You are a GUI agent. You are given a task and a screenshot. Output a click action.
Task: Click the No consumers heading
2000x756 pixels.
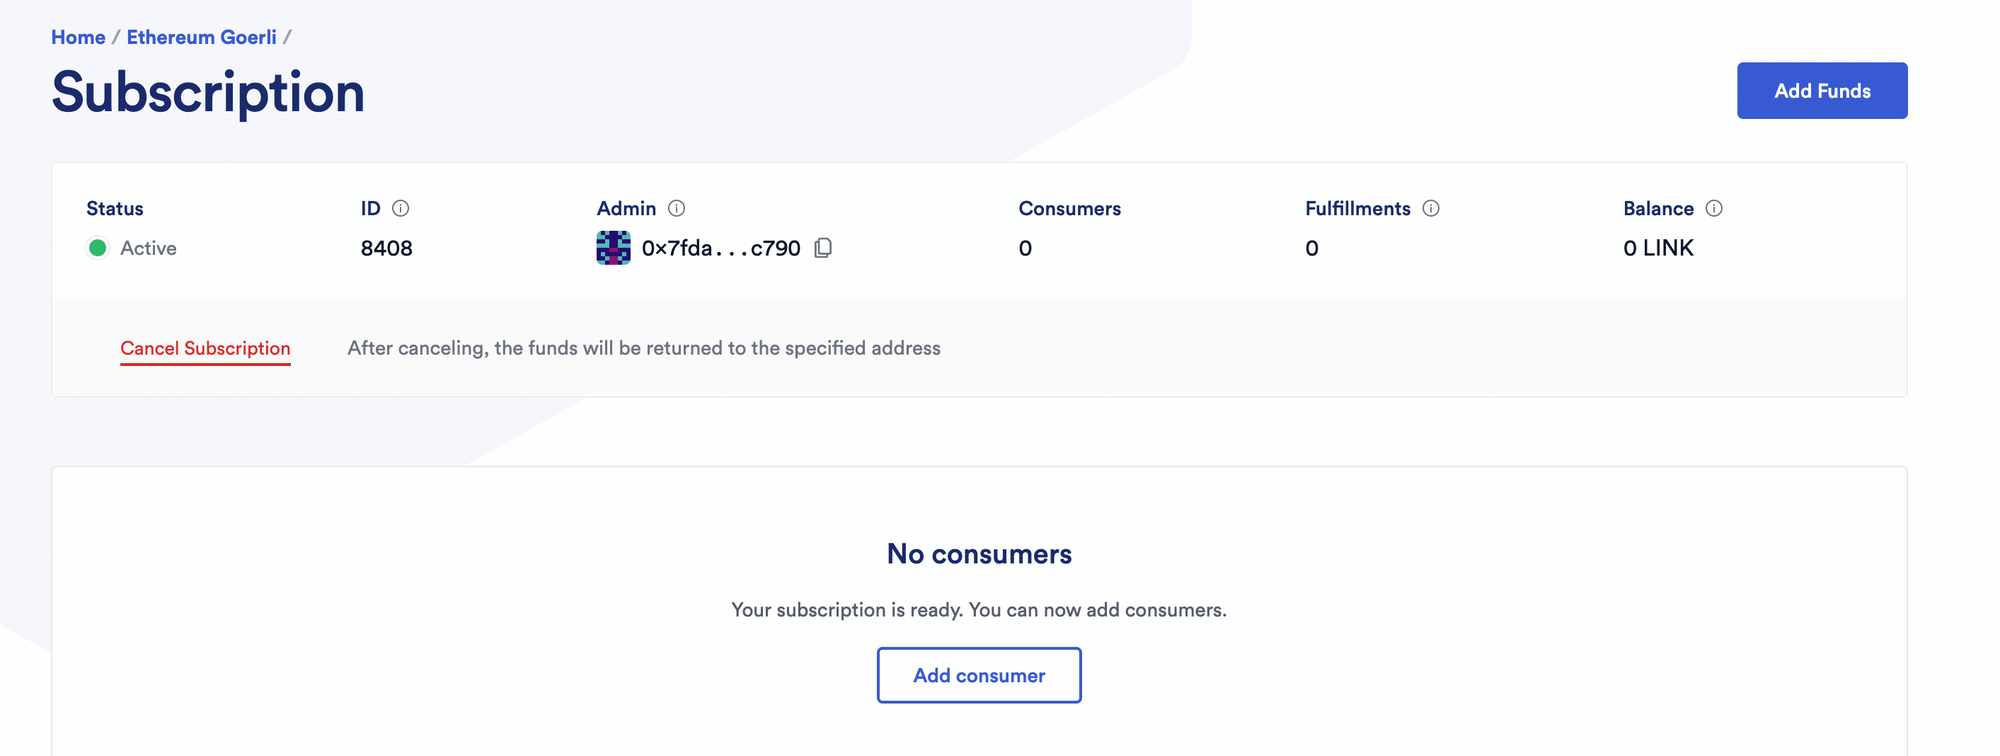(x=979, y=554)
